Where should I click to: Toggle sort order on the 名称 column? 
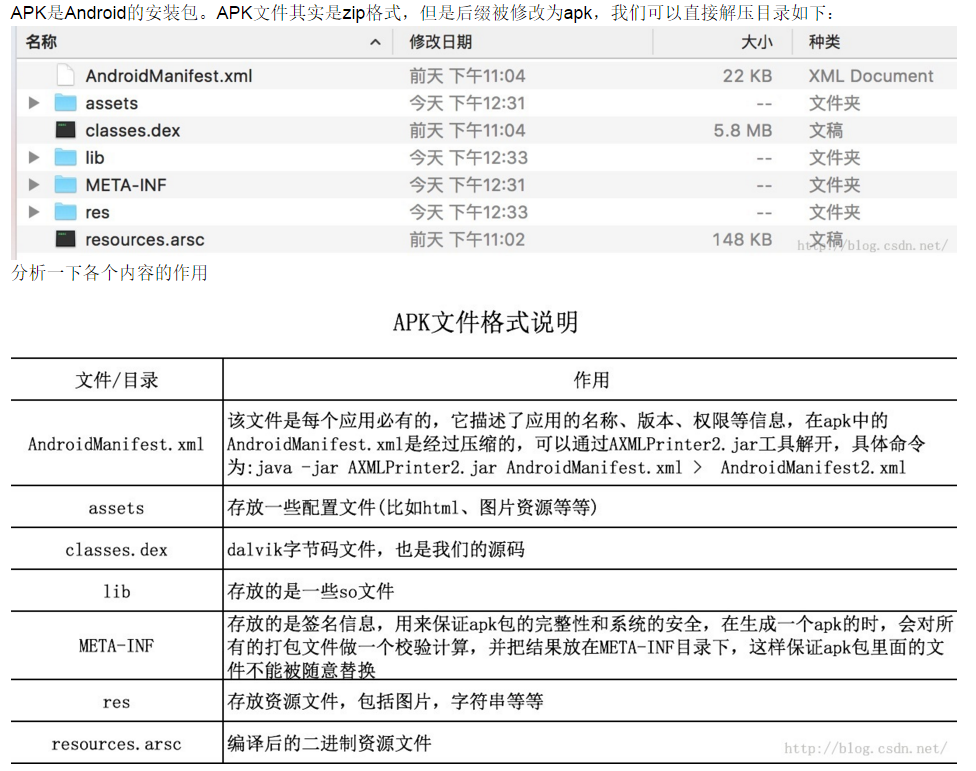click(42, 42)
